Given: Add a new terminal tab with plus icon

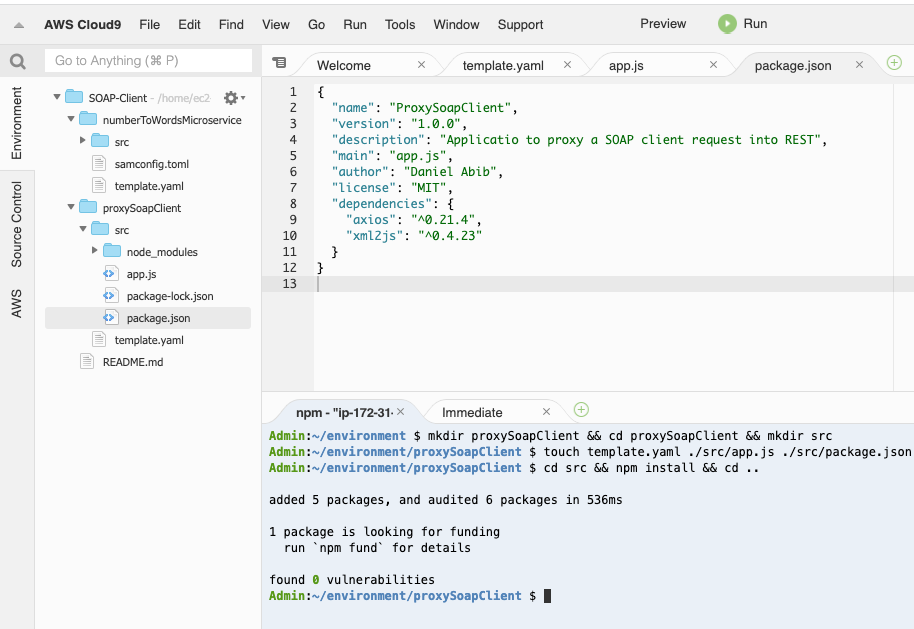Looking at the screenshot, I should coord(581,410).
